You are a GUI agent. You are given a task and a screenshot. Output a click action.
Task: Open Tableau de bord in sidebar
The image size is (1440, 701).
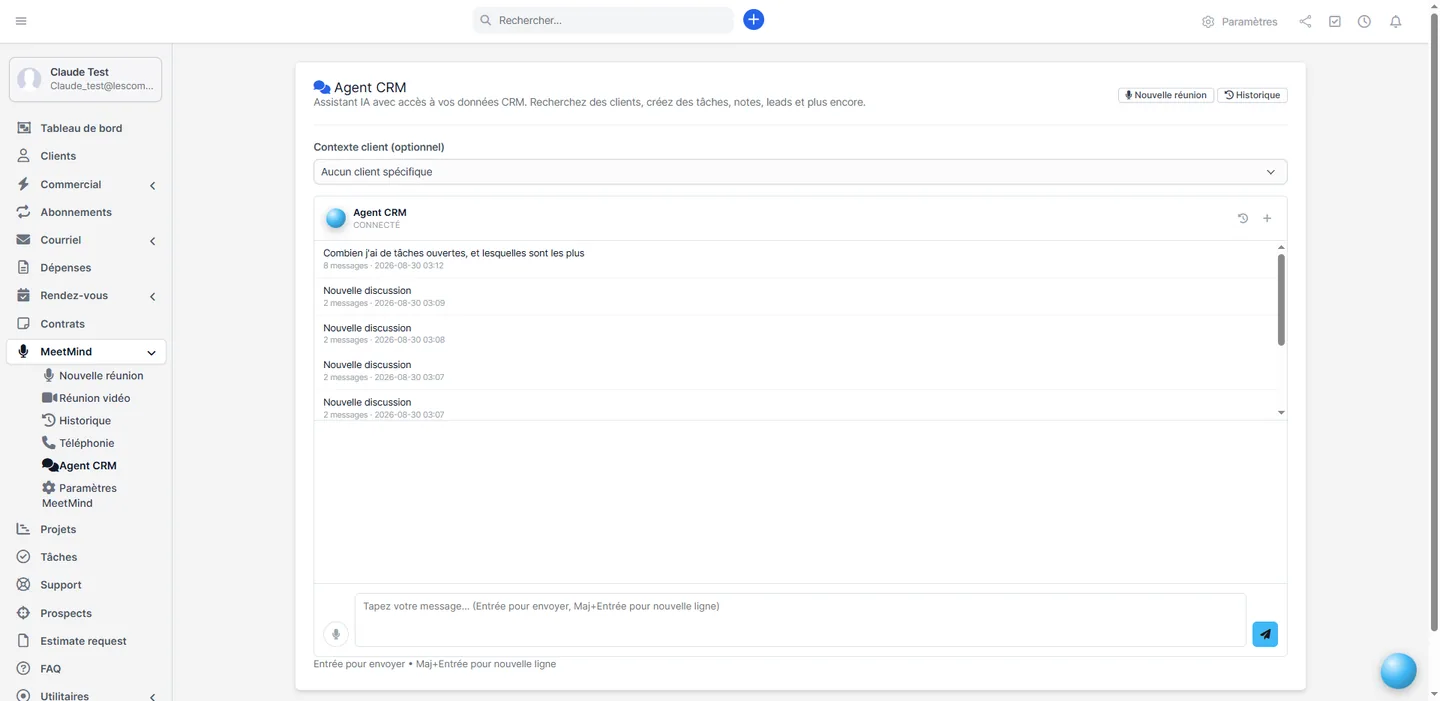(x=81, y=128)
